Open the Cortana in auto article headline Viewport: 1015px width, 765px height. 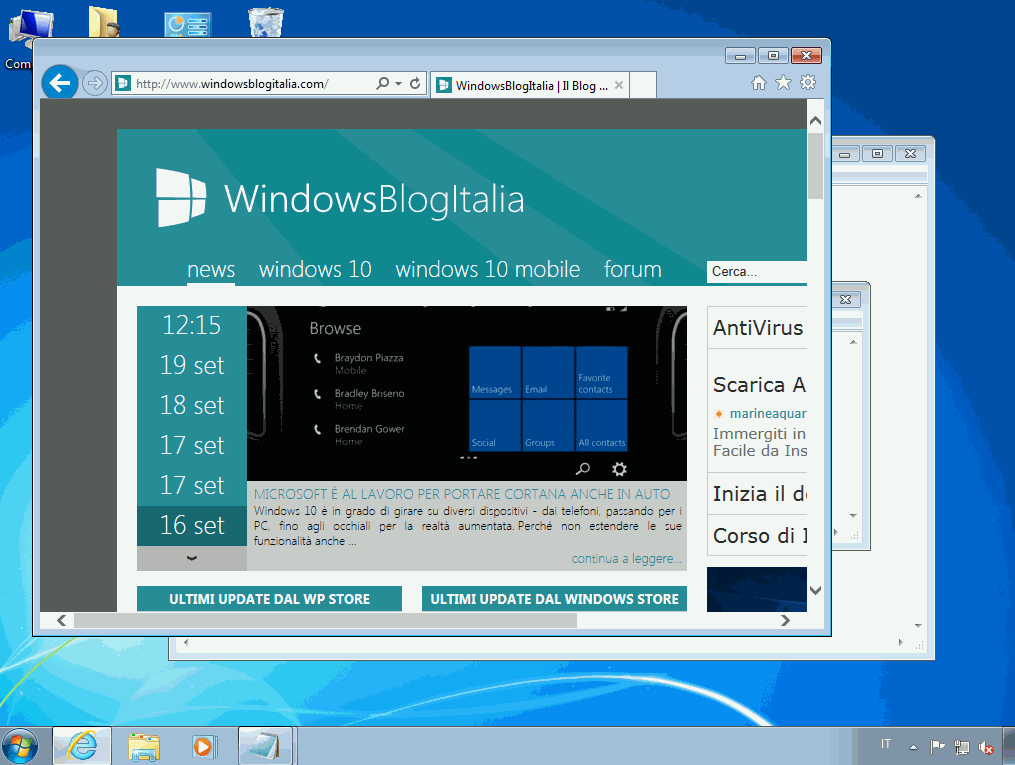pyautogui.click(x=462, y=494)
